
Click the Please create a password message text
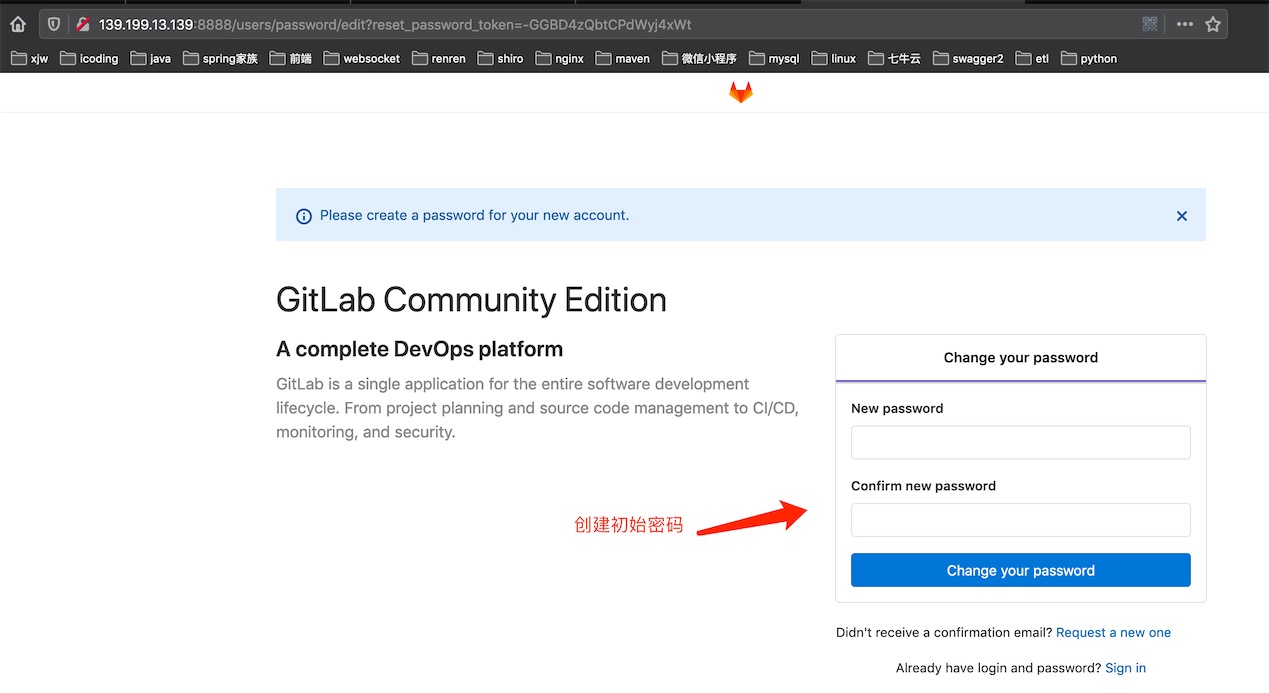[474, 215]
